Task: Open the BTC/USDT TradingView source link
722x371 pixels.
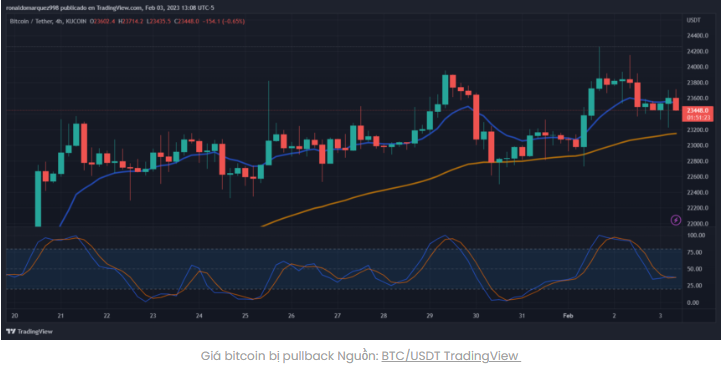Action: pos(450,356)
